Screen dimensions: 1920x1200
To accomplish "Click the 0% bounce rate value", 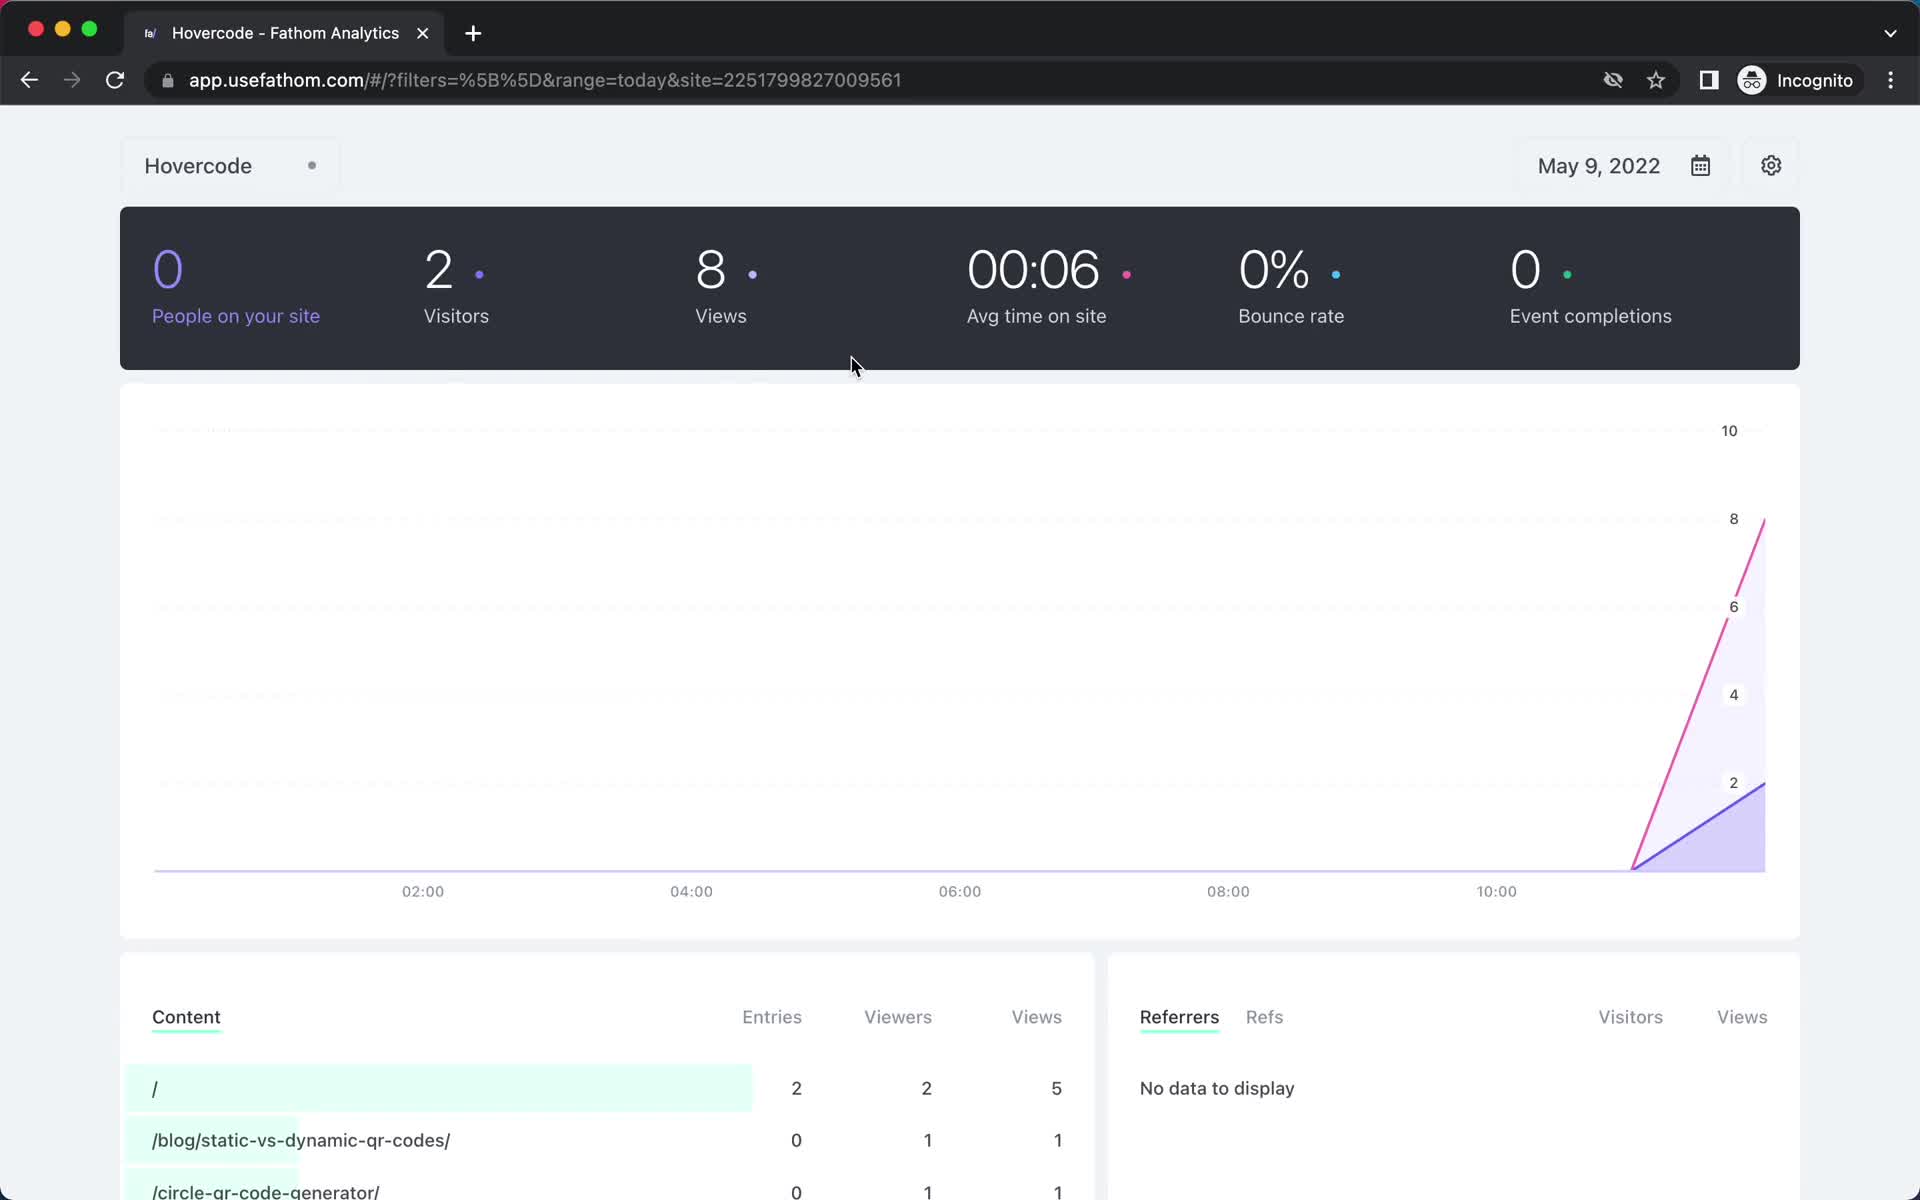I will 1274,270.
